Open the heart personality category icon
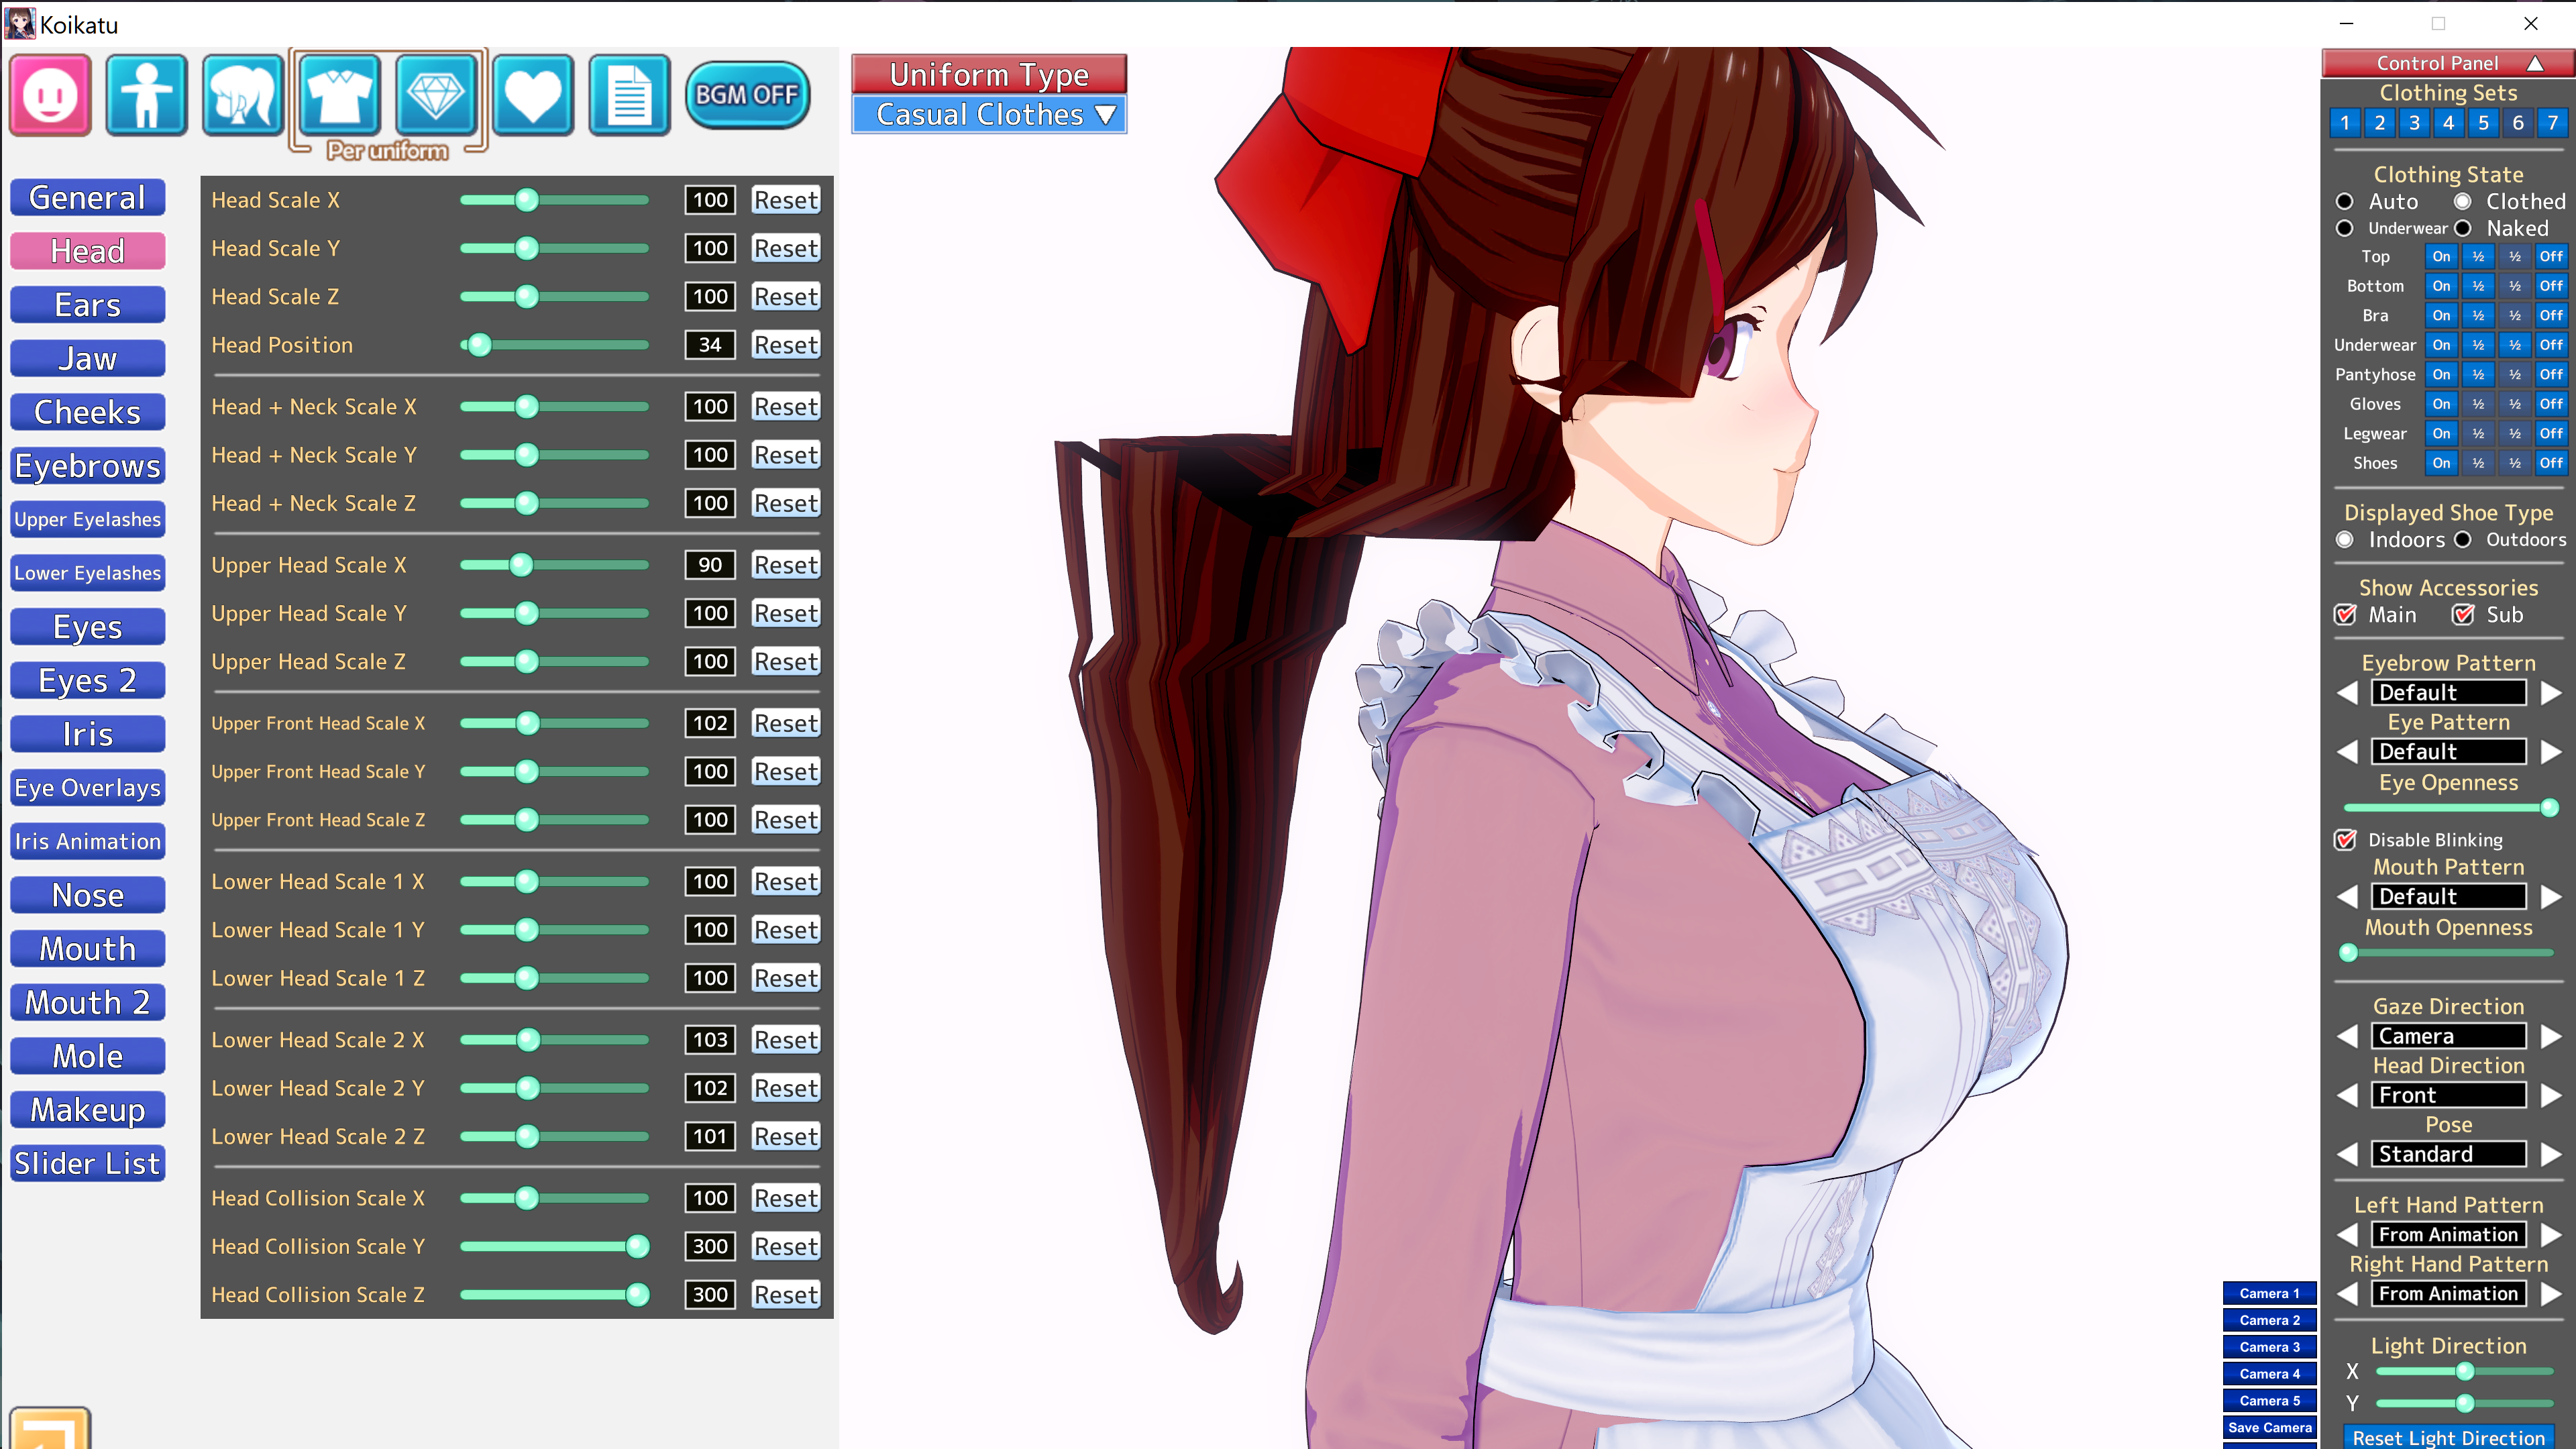 click(533, 95)
